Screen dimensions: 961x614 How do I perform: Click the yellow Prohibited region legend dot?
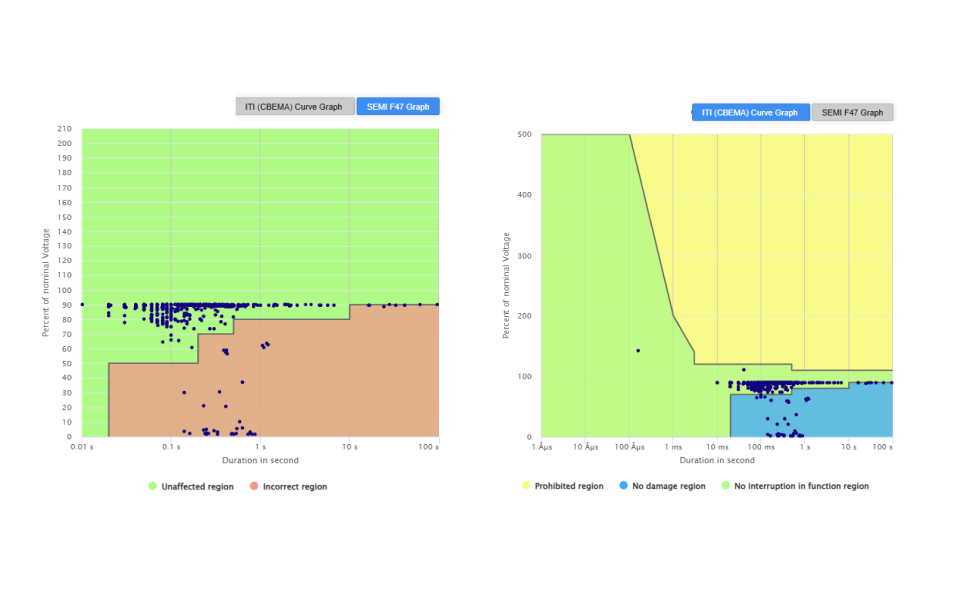tap(526, 485)
